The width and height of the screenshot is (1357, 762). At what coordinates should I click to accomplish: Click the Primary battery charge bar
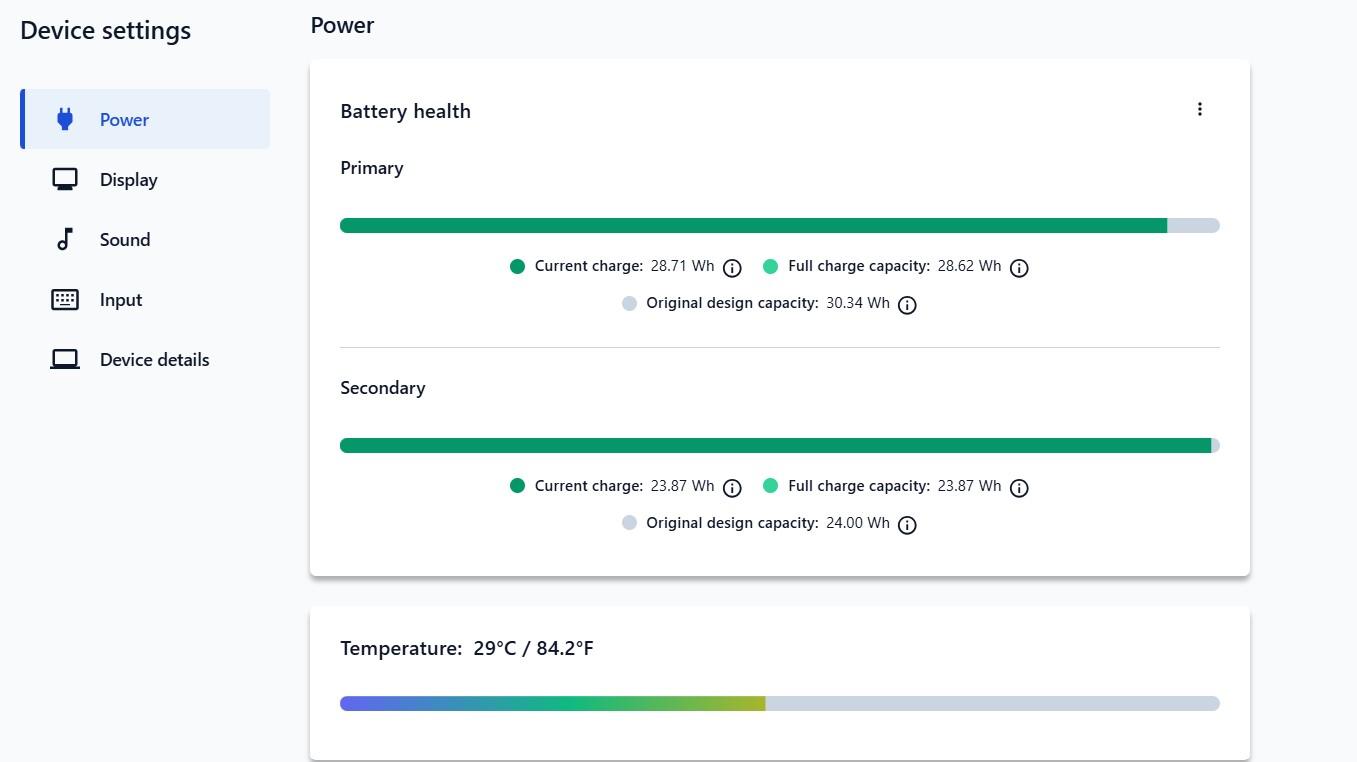tap(780, 226)
